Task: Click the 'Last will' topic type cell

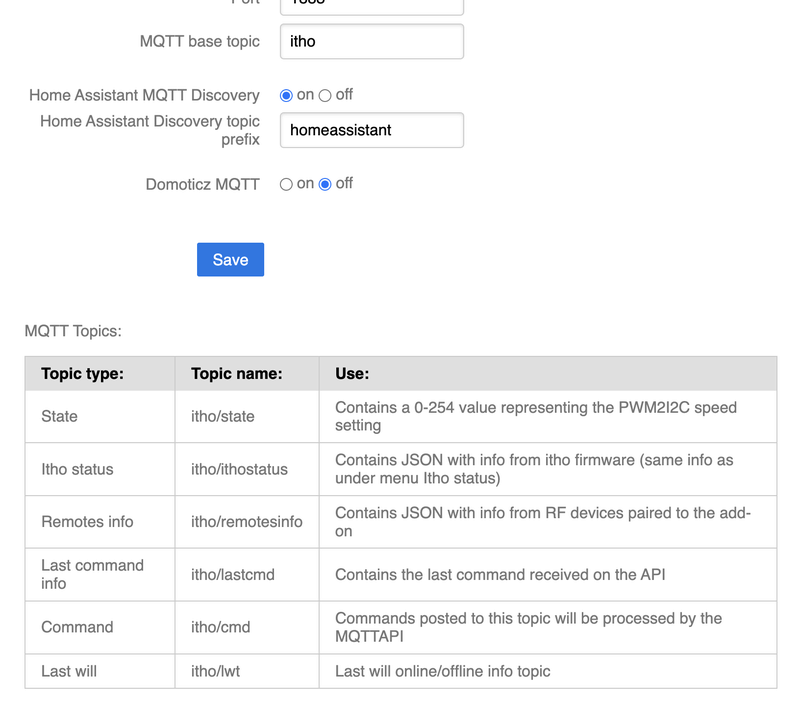Action: [x=69, y=671]
